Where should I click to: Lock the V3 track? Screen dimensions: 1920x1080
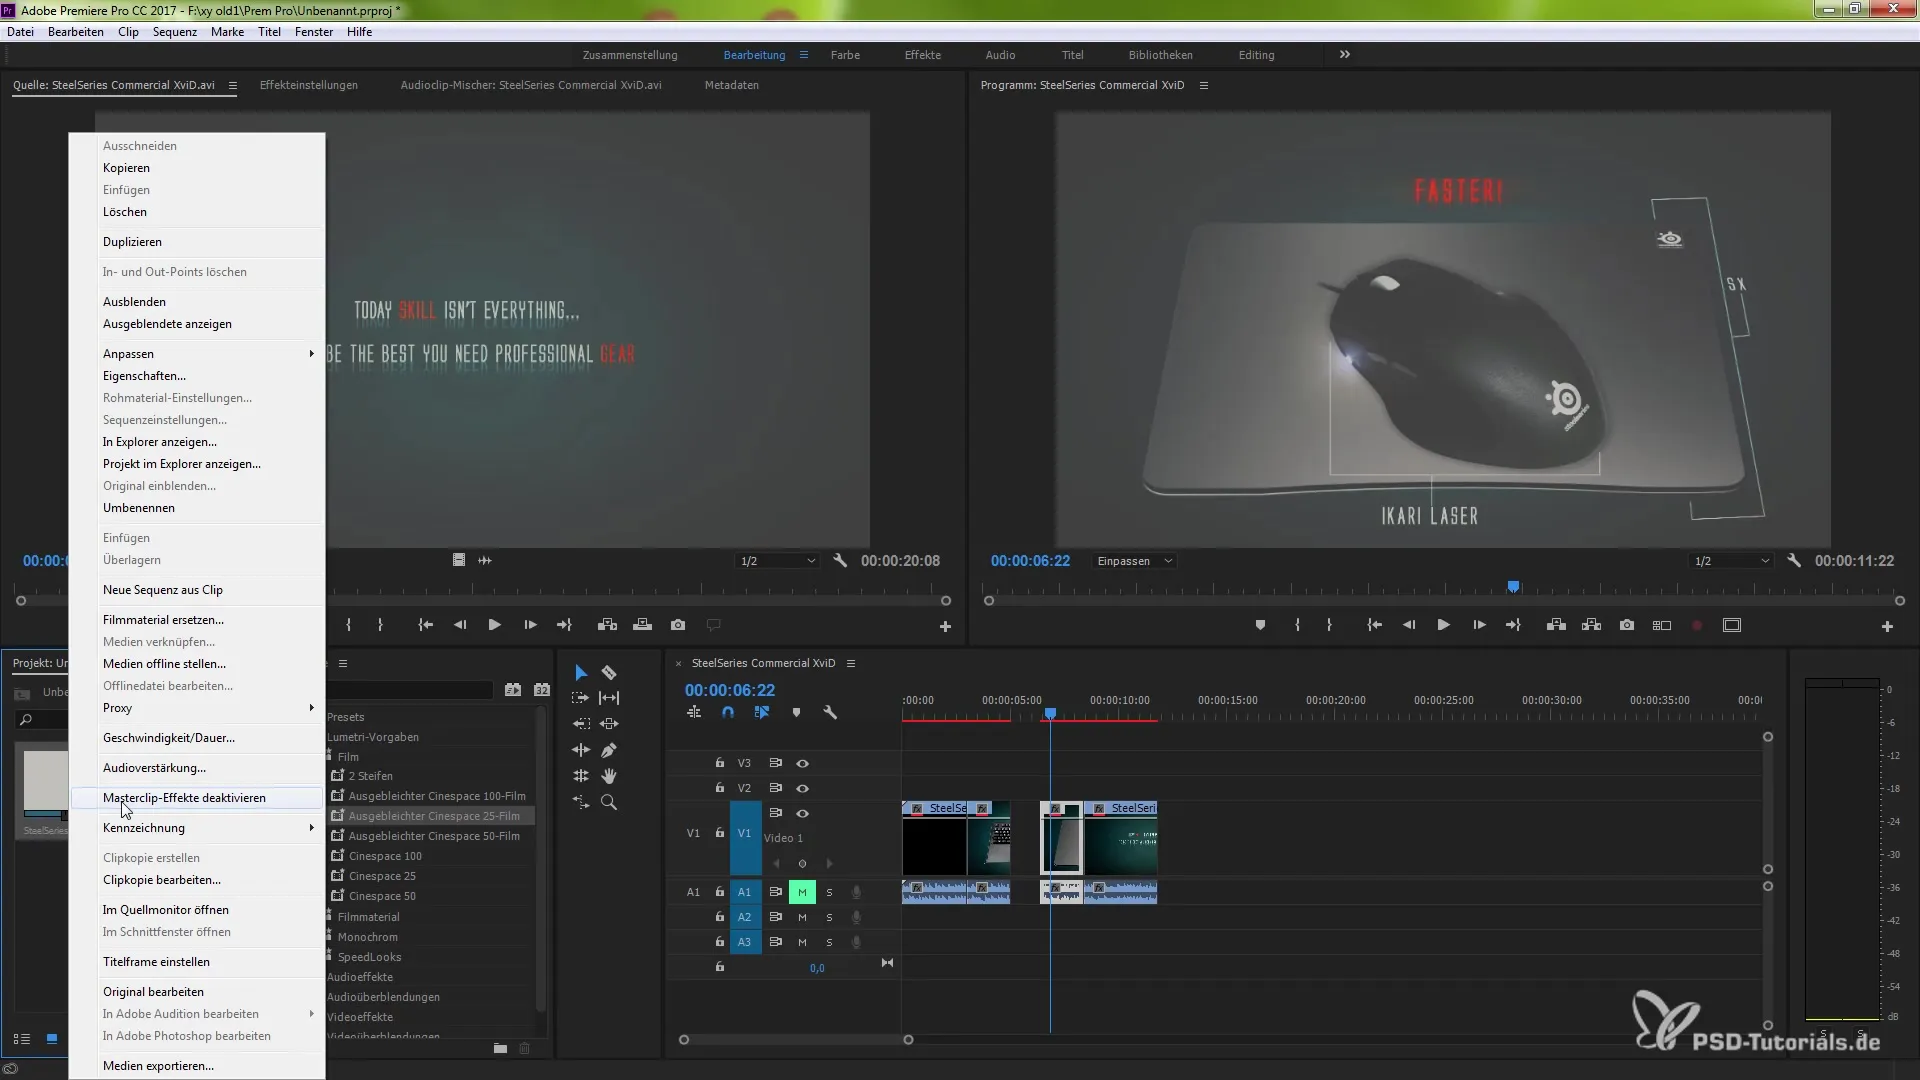point(719,763)
